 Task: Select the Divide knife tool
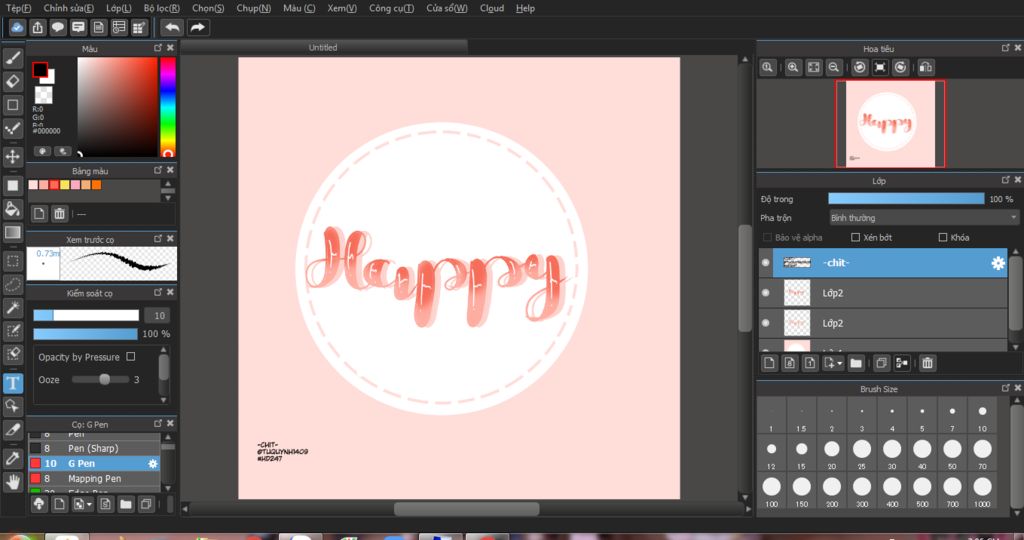point(12,430)
